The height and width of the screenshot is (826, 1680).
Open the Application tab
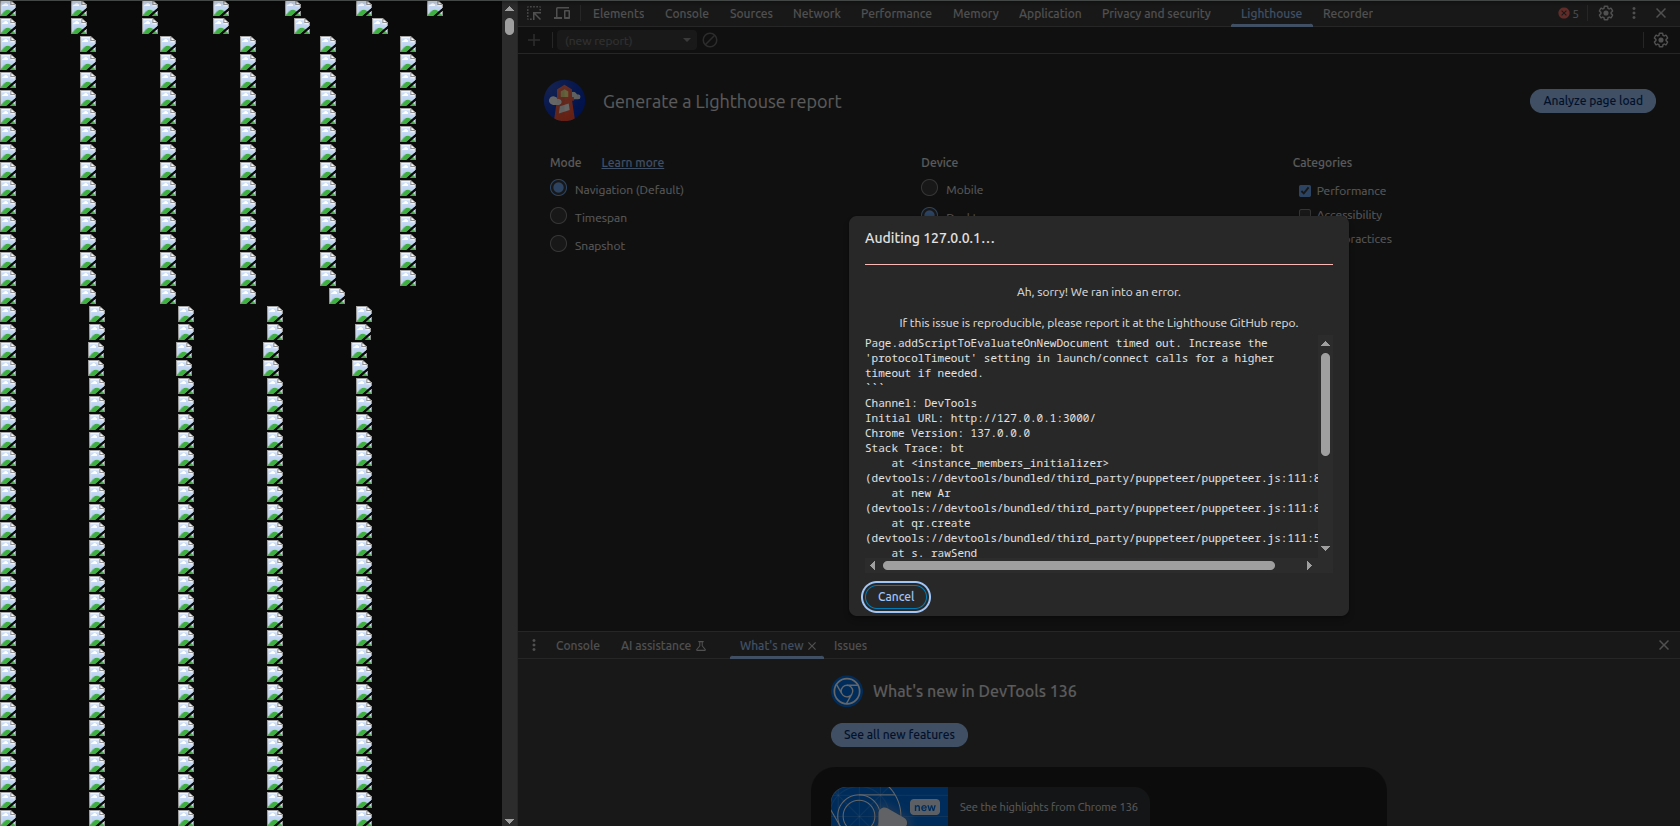[x=1050, y=13]
